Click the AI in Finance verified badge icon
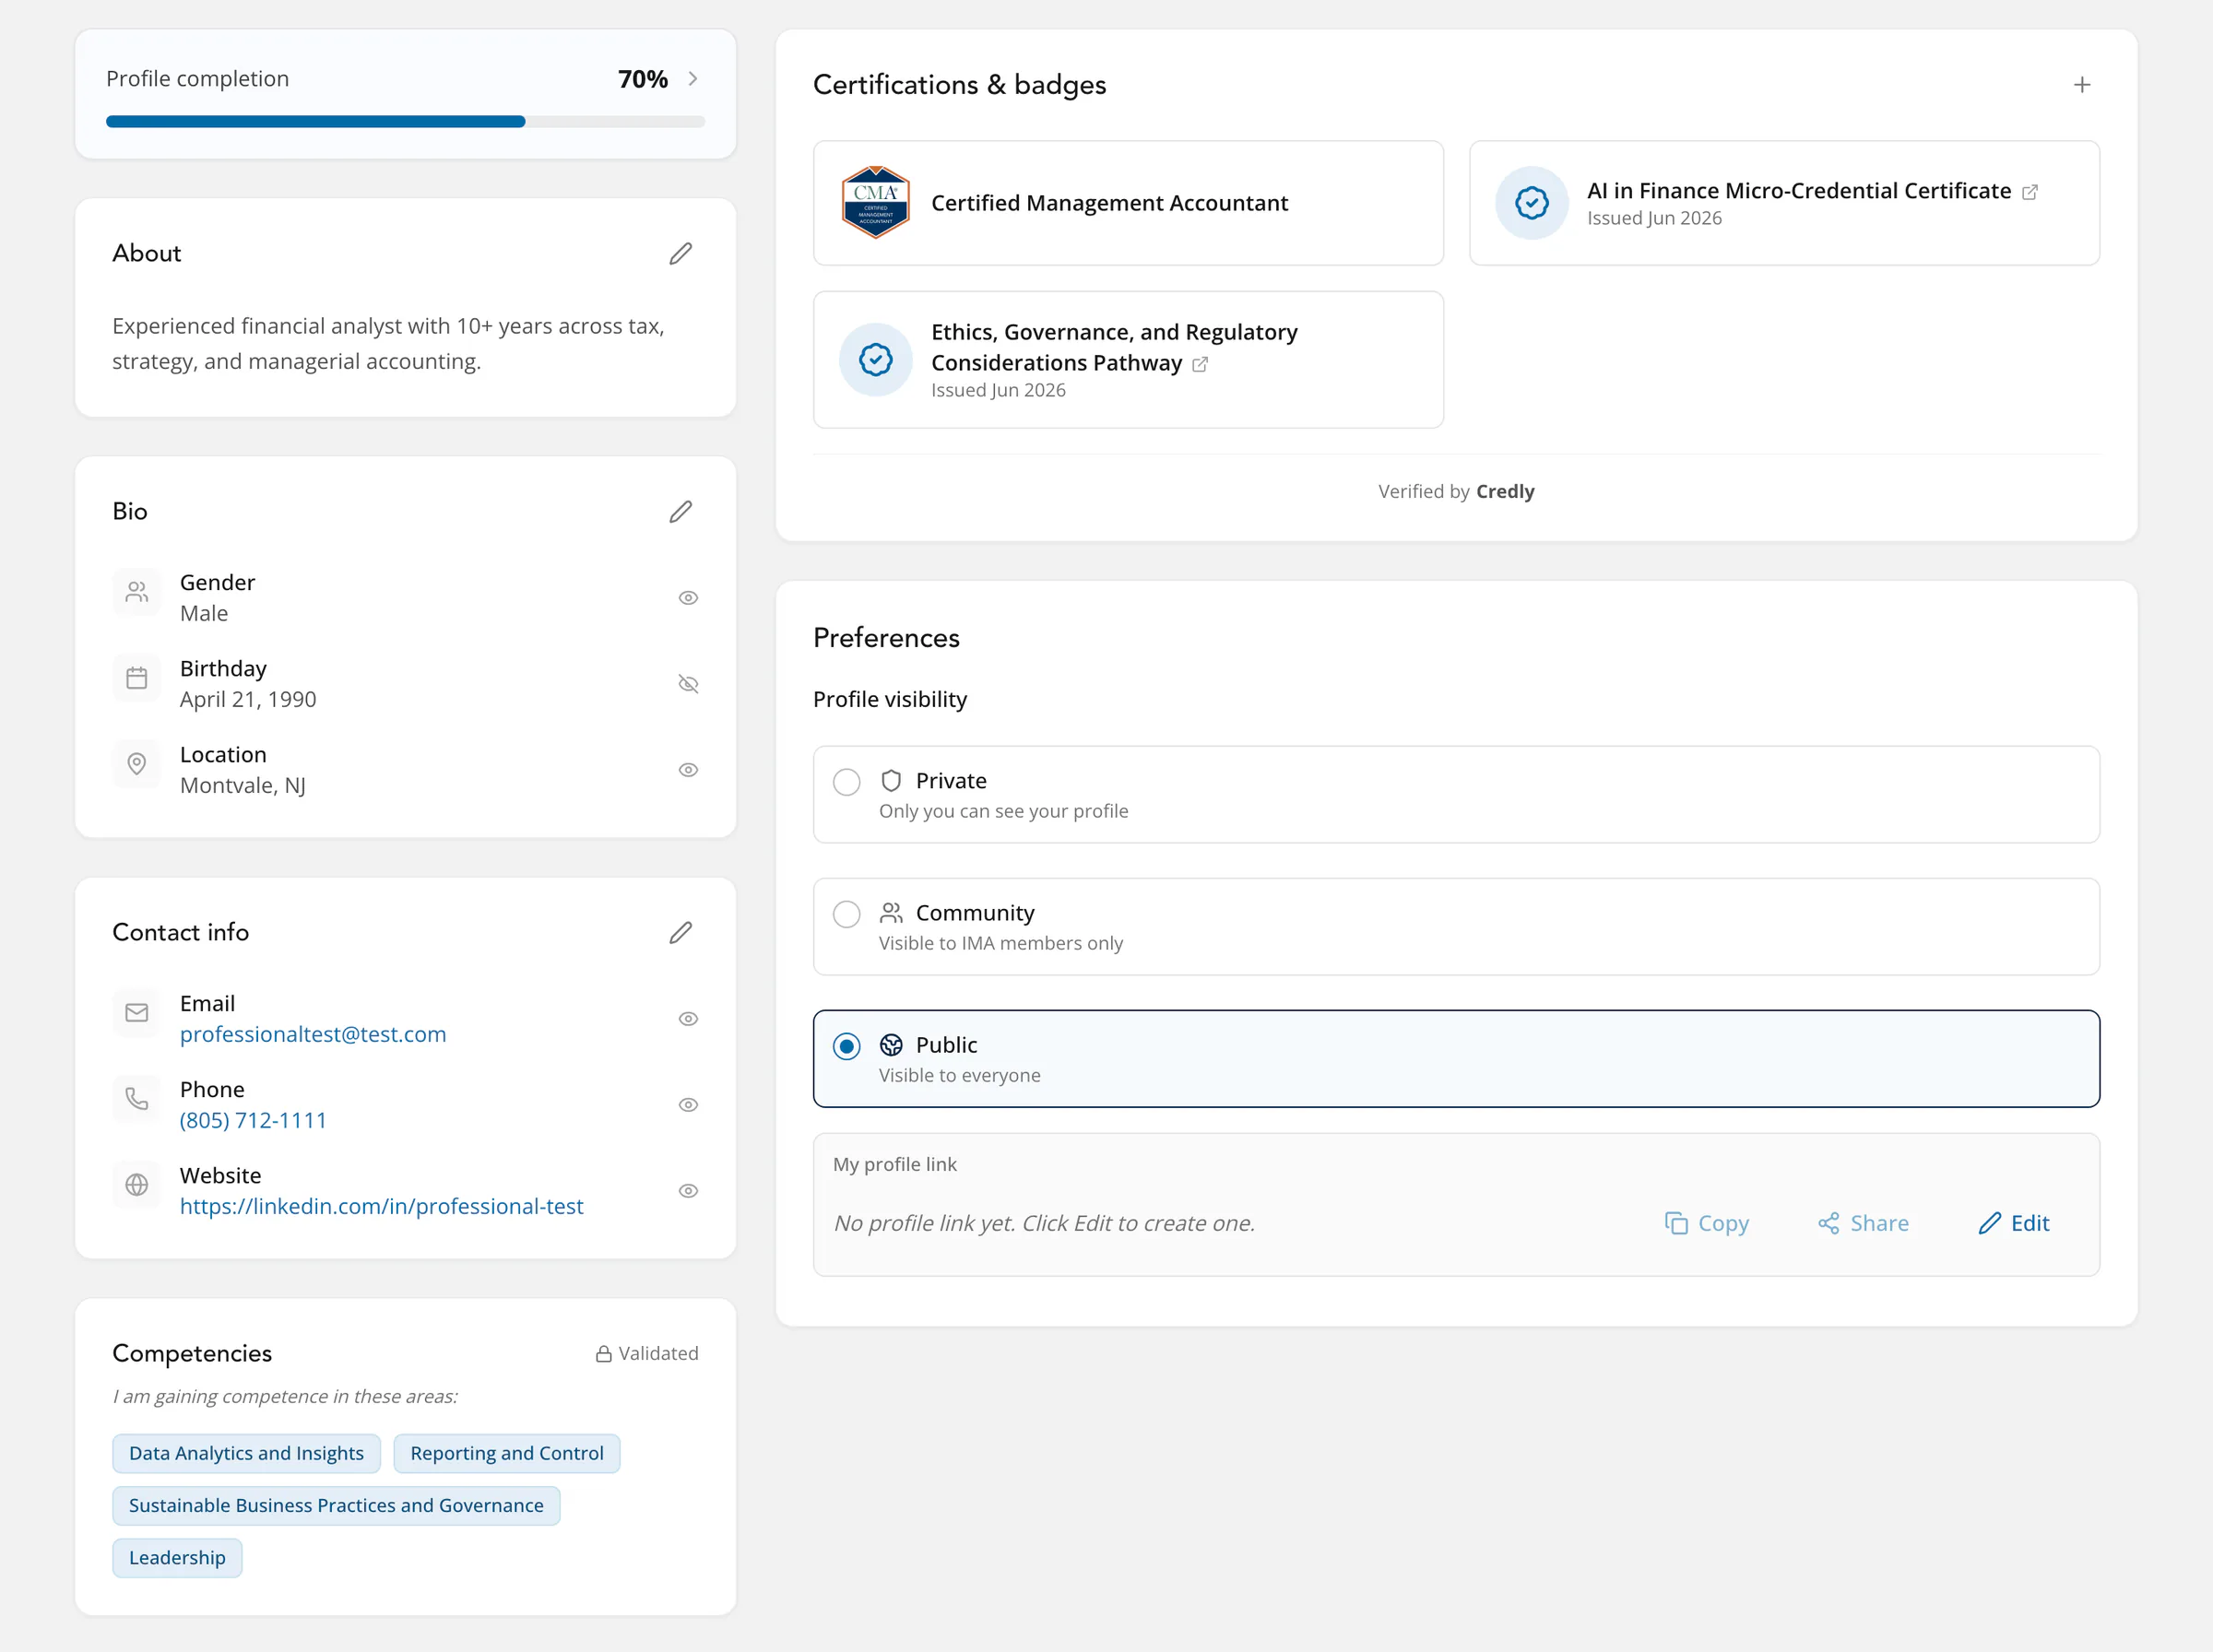This screenshot has width=2213, height=1652. 1531,203
